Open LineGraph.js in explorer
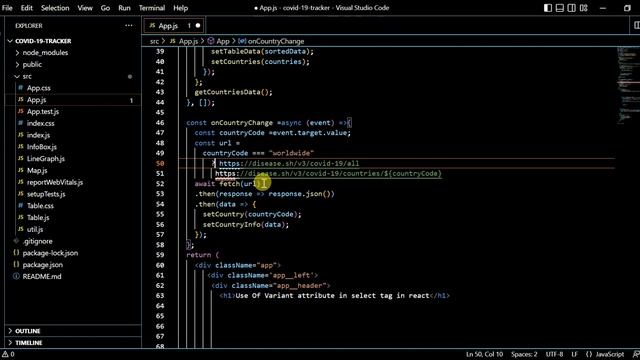640x360 pixels. tap(46, 159)
